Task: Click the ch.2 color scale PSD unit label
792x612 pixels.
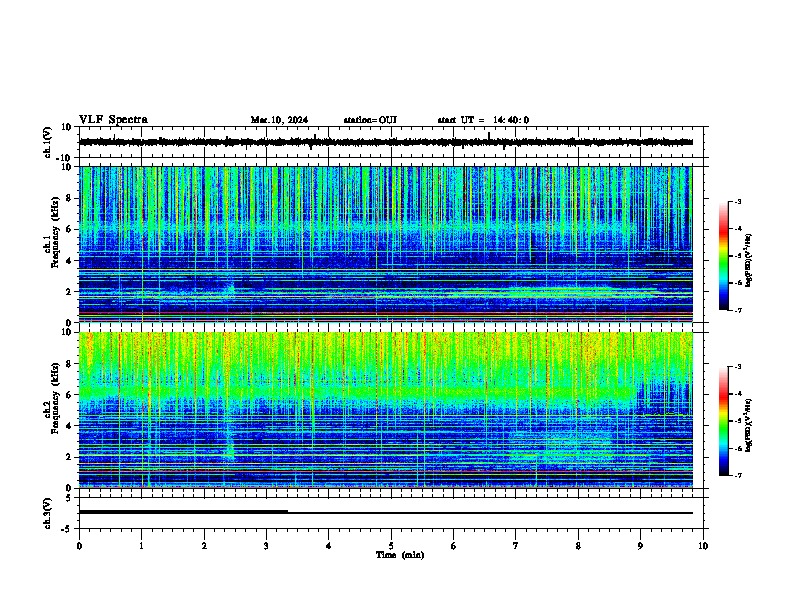Action: [x=748, y=425]
